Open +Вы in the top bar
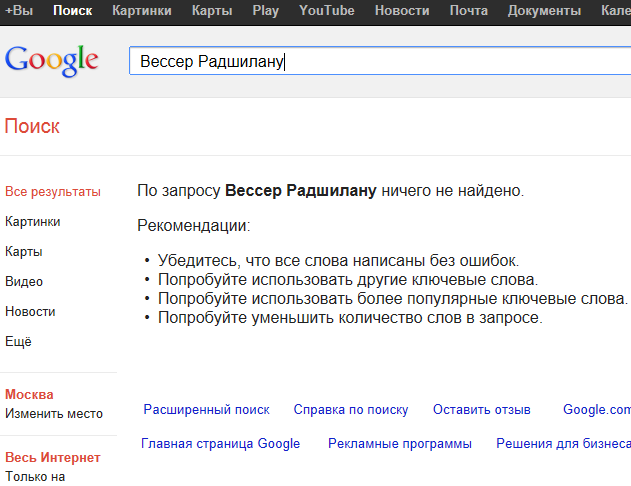 click(19, 10)
